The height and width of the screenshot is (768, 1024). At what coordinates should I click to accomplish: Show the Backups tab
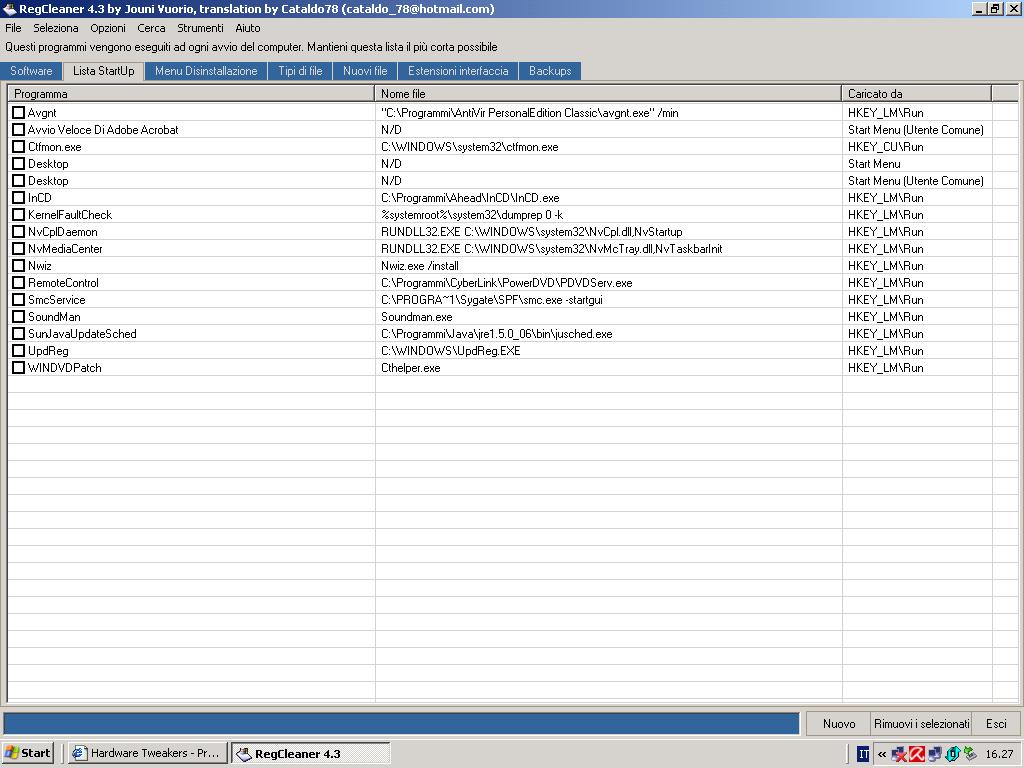[550, 71]
